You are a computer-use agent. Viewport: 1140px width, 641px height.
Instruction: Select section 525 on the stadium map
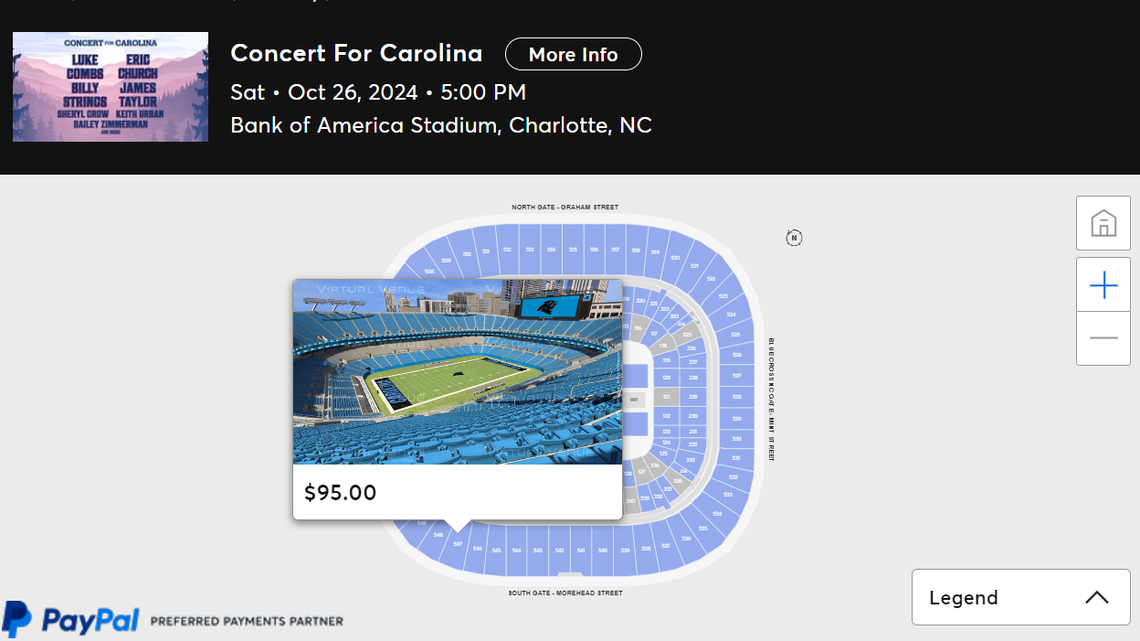735,334
